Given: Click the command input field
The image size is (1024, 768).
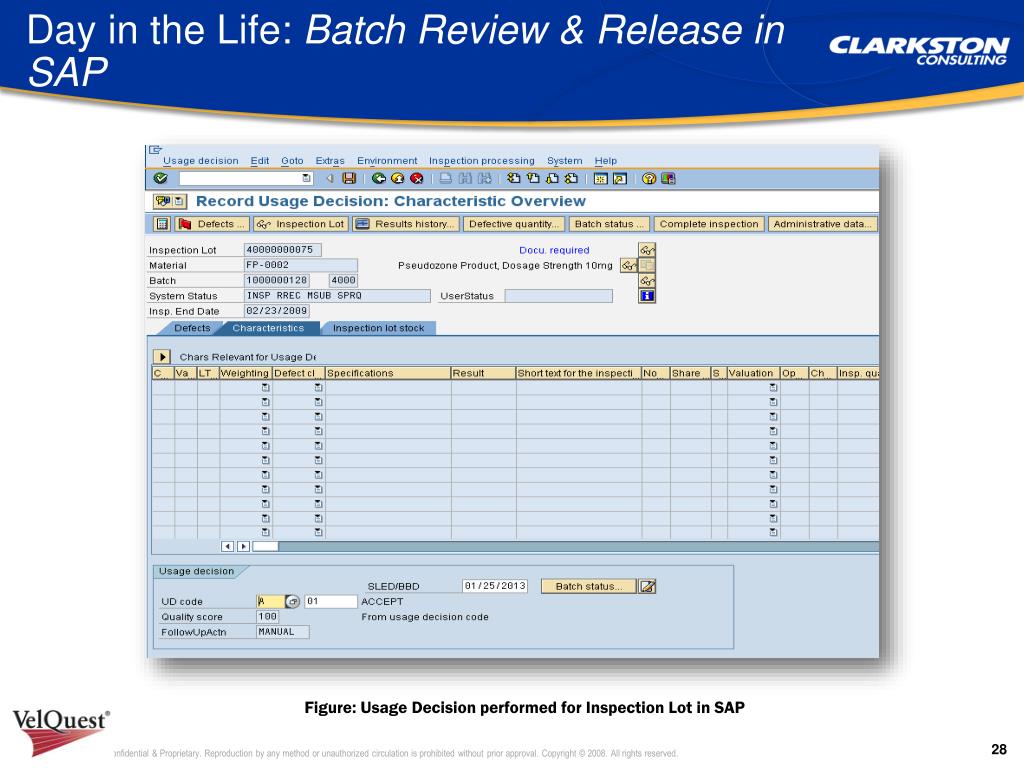Looking at the screenshot, I should click(240, 178).
